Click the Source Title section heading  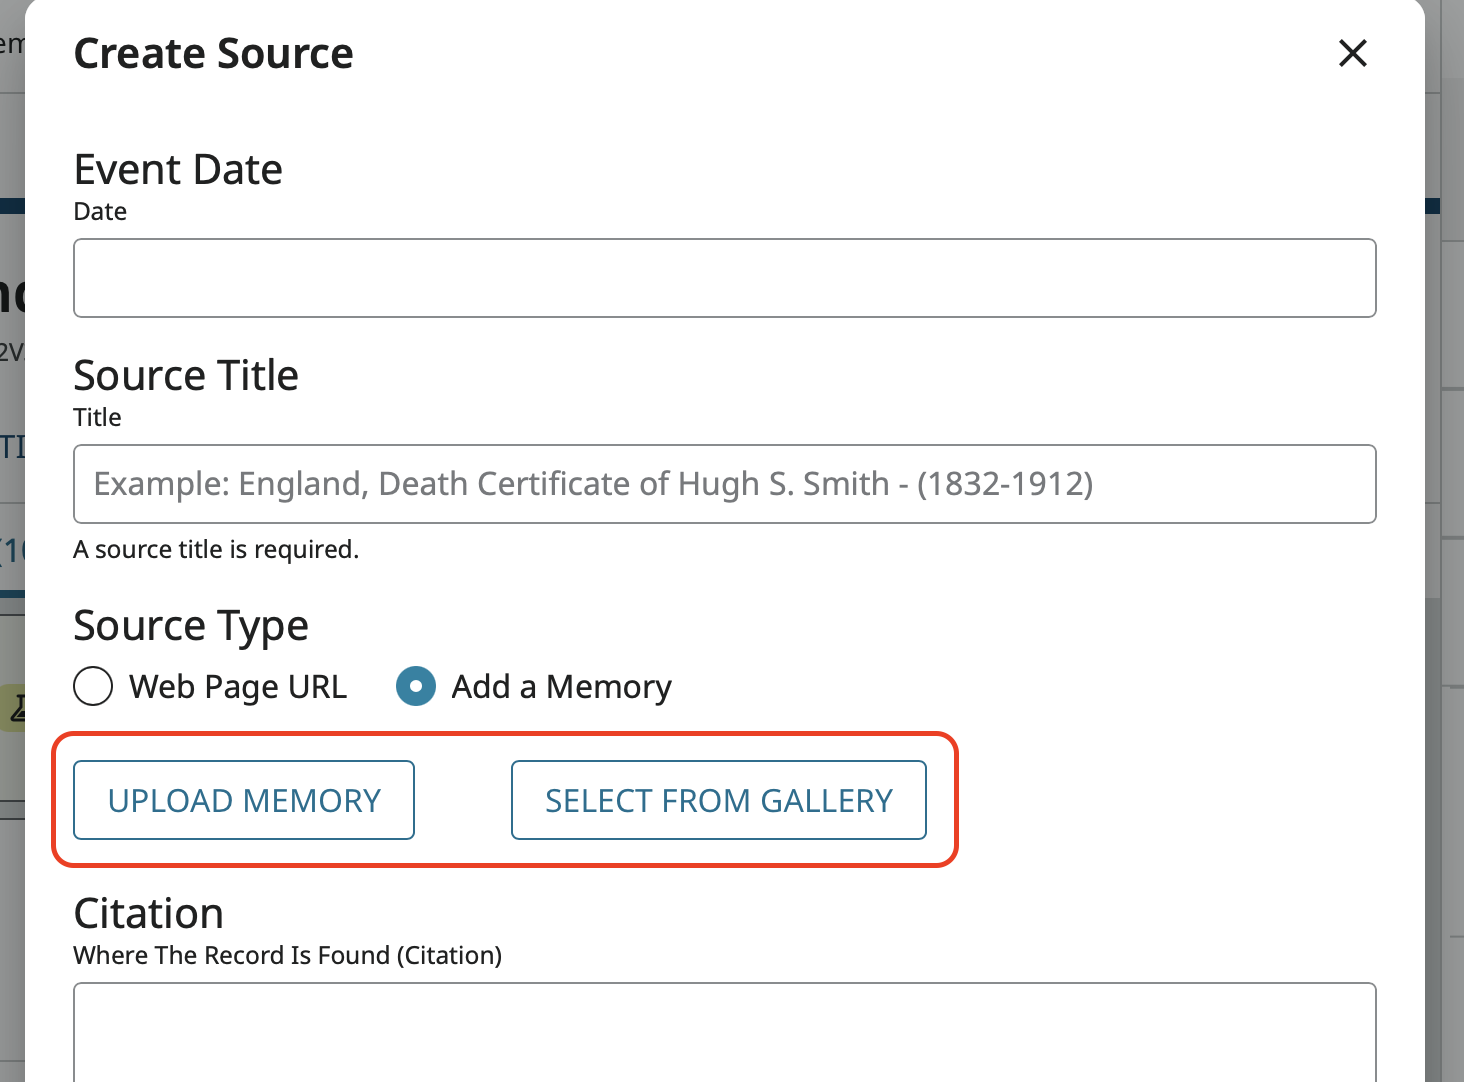pyautogui.click(x=186, y=376)
